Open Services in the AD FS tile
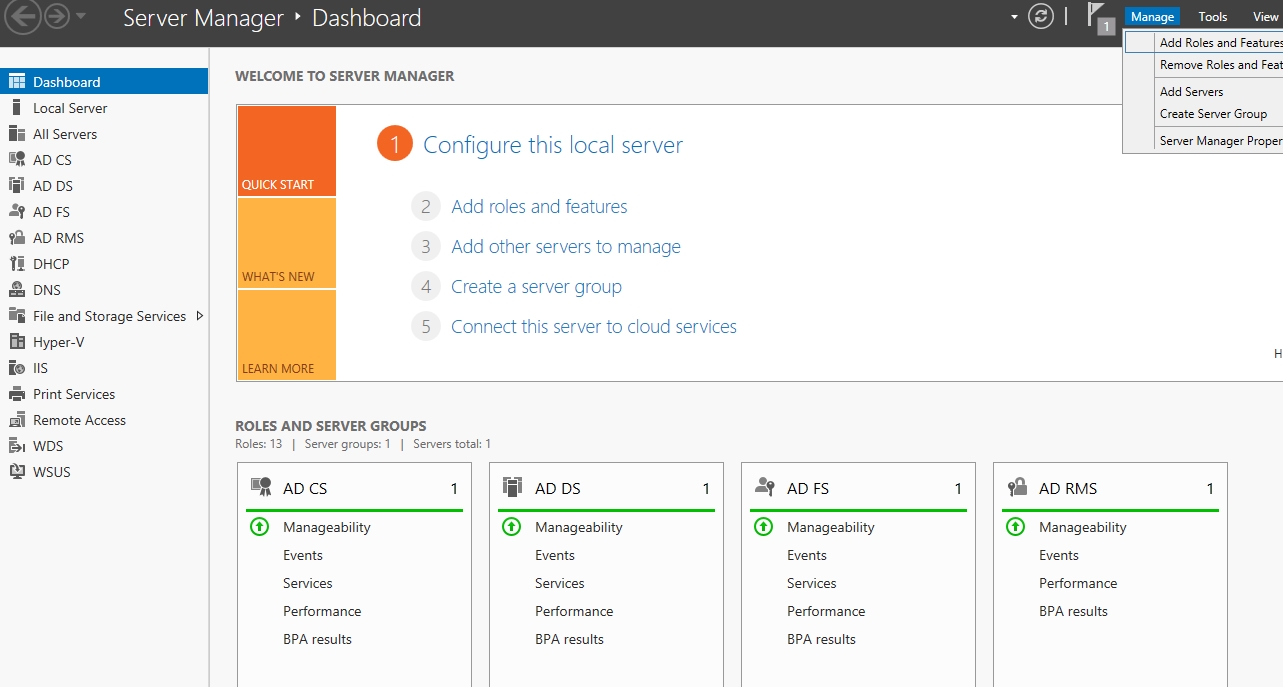The height and width of the screenshot is (687, 1283). tap(811, 583)
